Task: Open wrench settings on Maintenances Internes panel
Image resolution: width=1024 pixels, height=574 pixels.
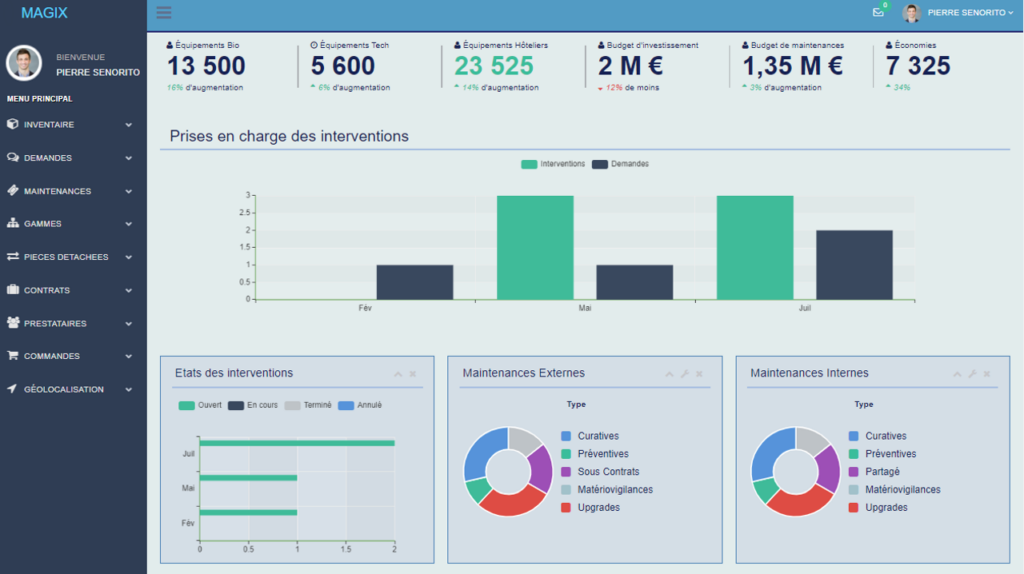Action: tap(972, 374)
